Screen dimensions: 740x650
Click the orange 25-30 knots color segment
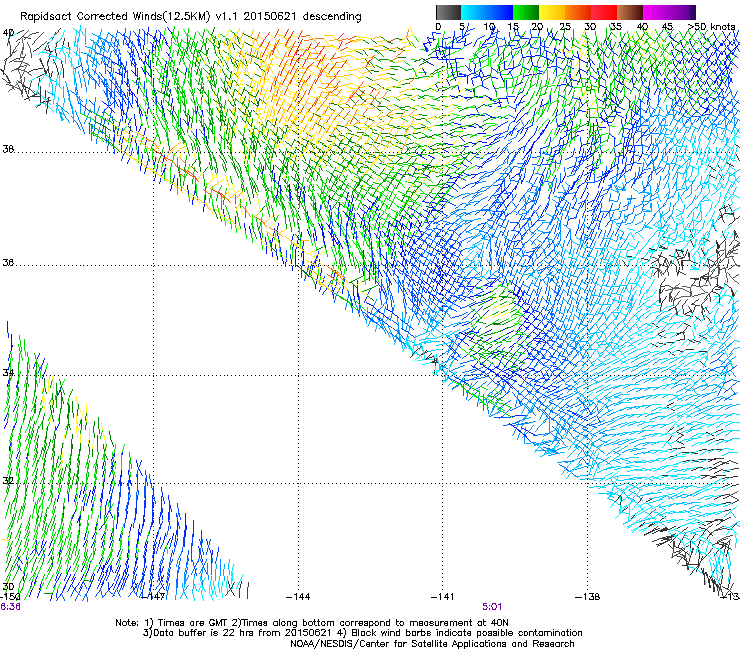(578, 12)
